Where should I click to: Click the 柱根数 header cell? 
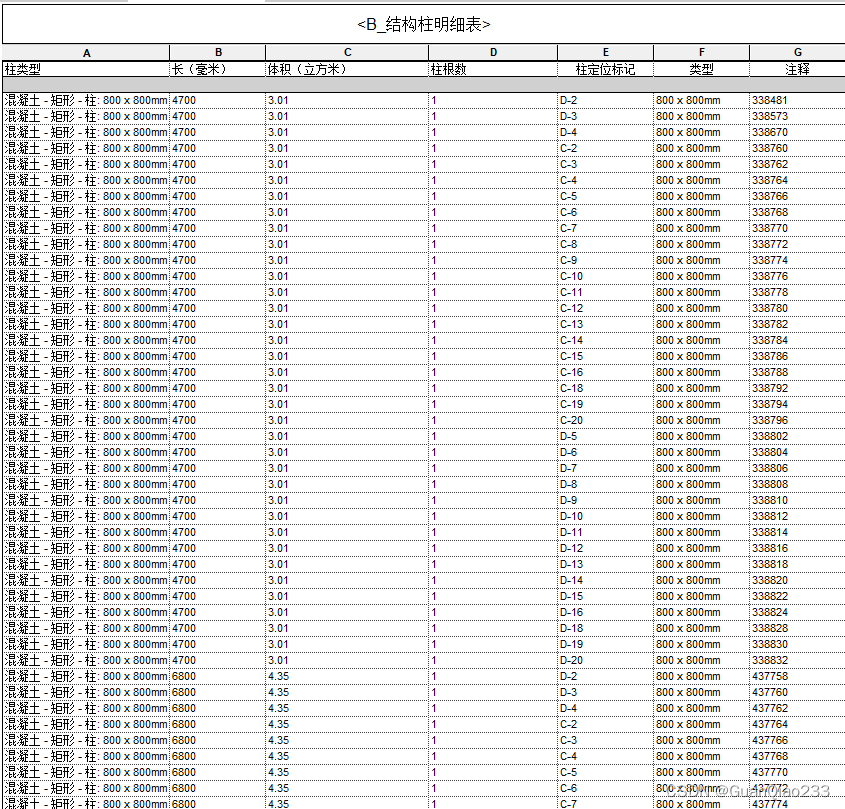[493, 69]
